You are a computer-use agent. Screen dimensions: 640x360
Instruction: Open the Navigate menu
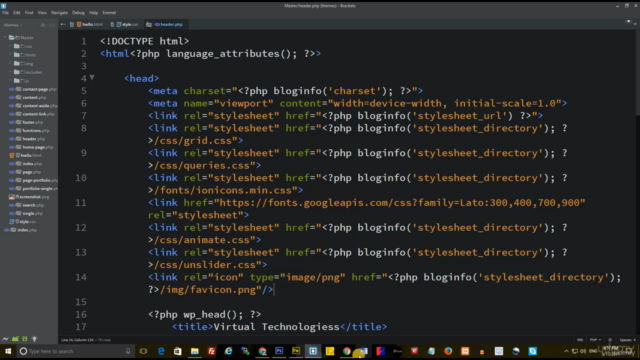point(59,13)
